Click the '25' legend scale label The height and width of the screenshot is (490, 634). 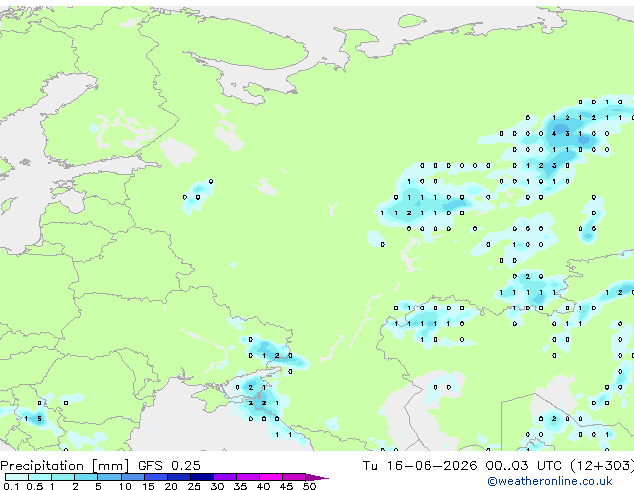tap(194, 486)
